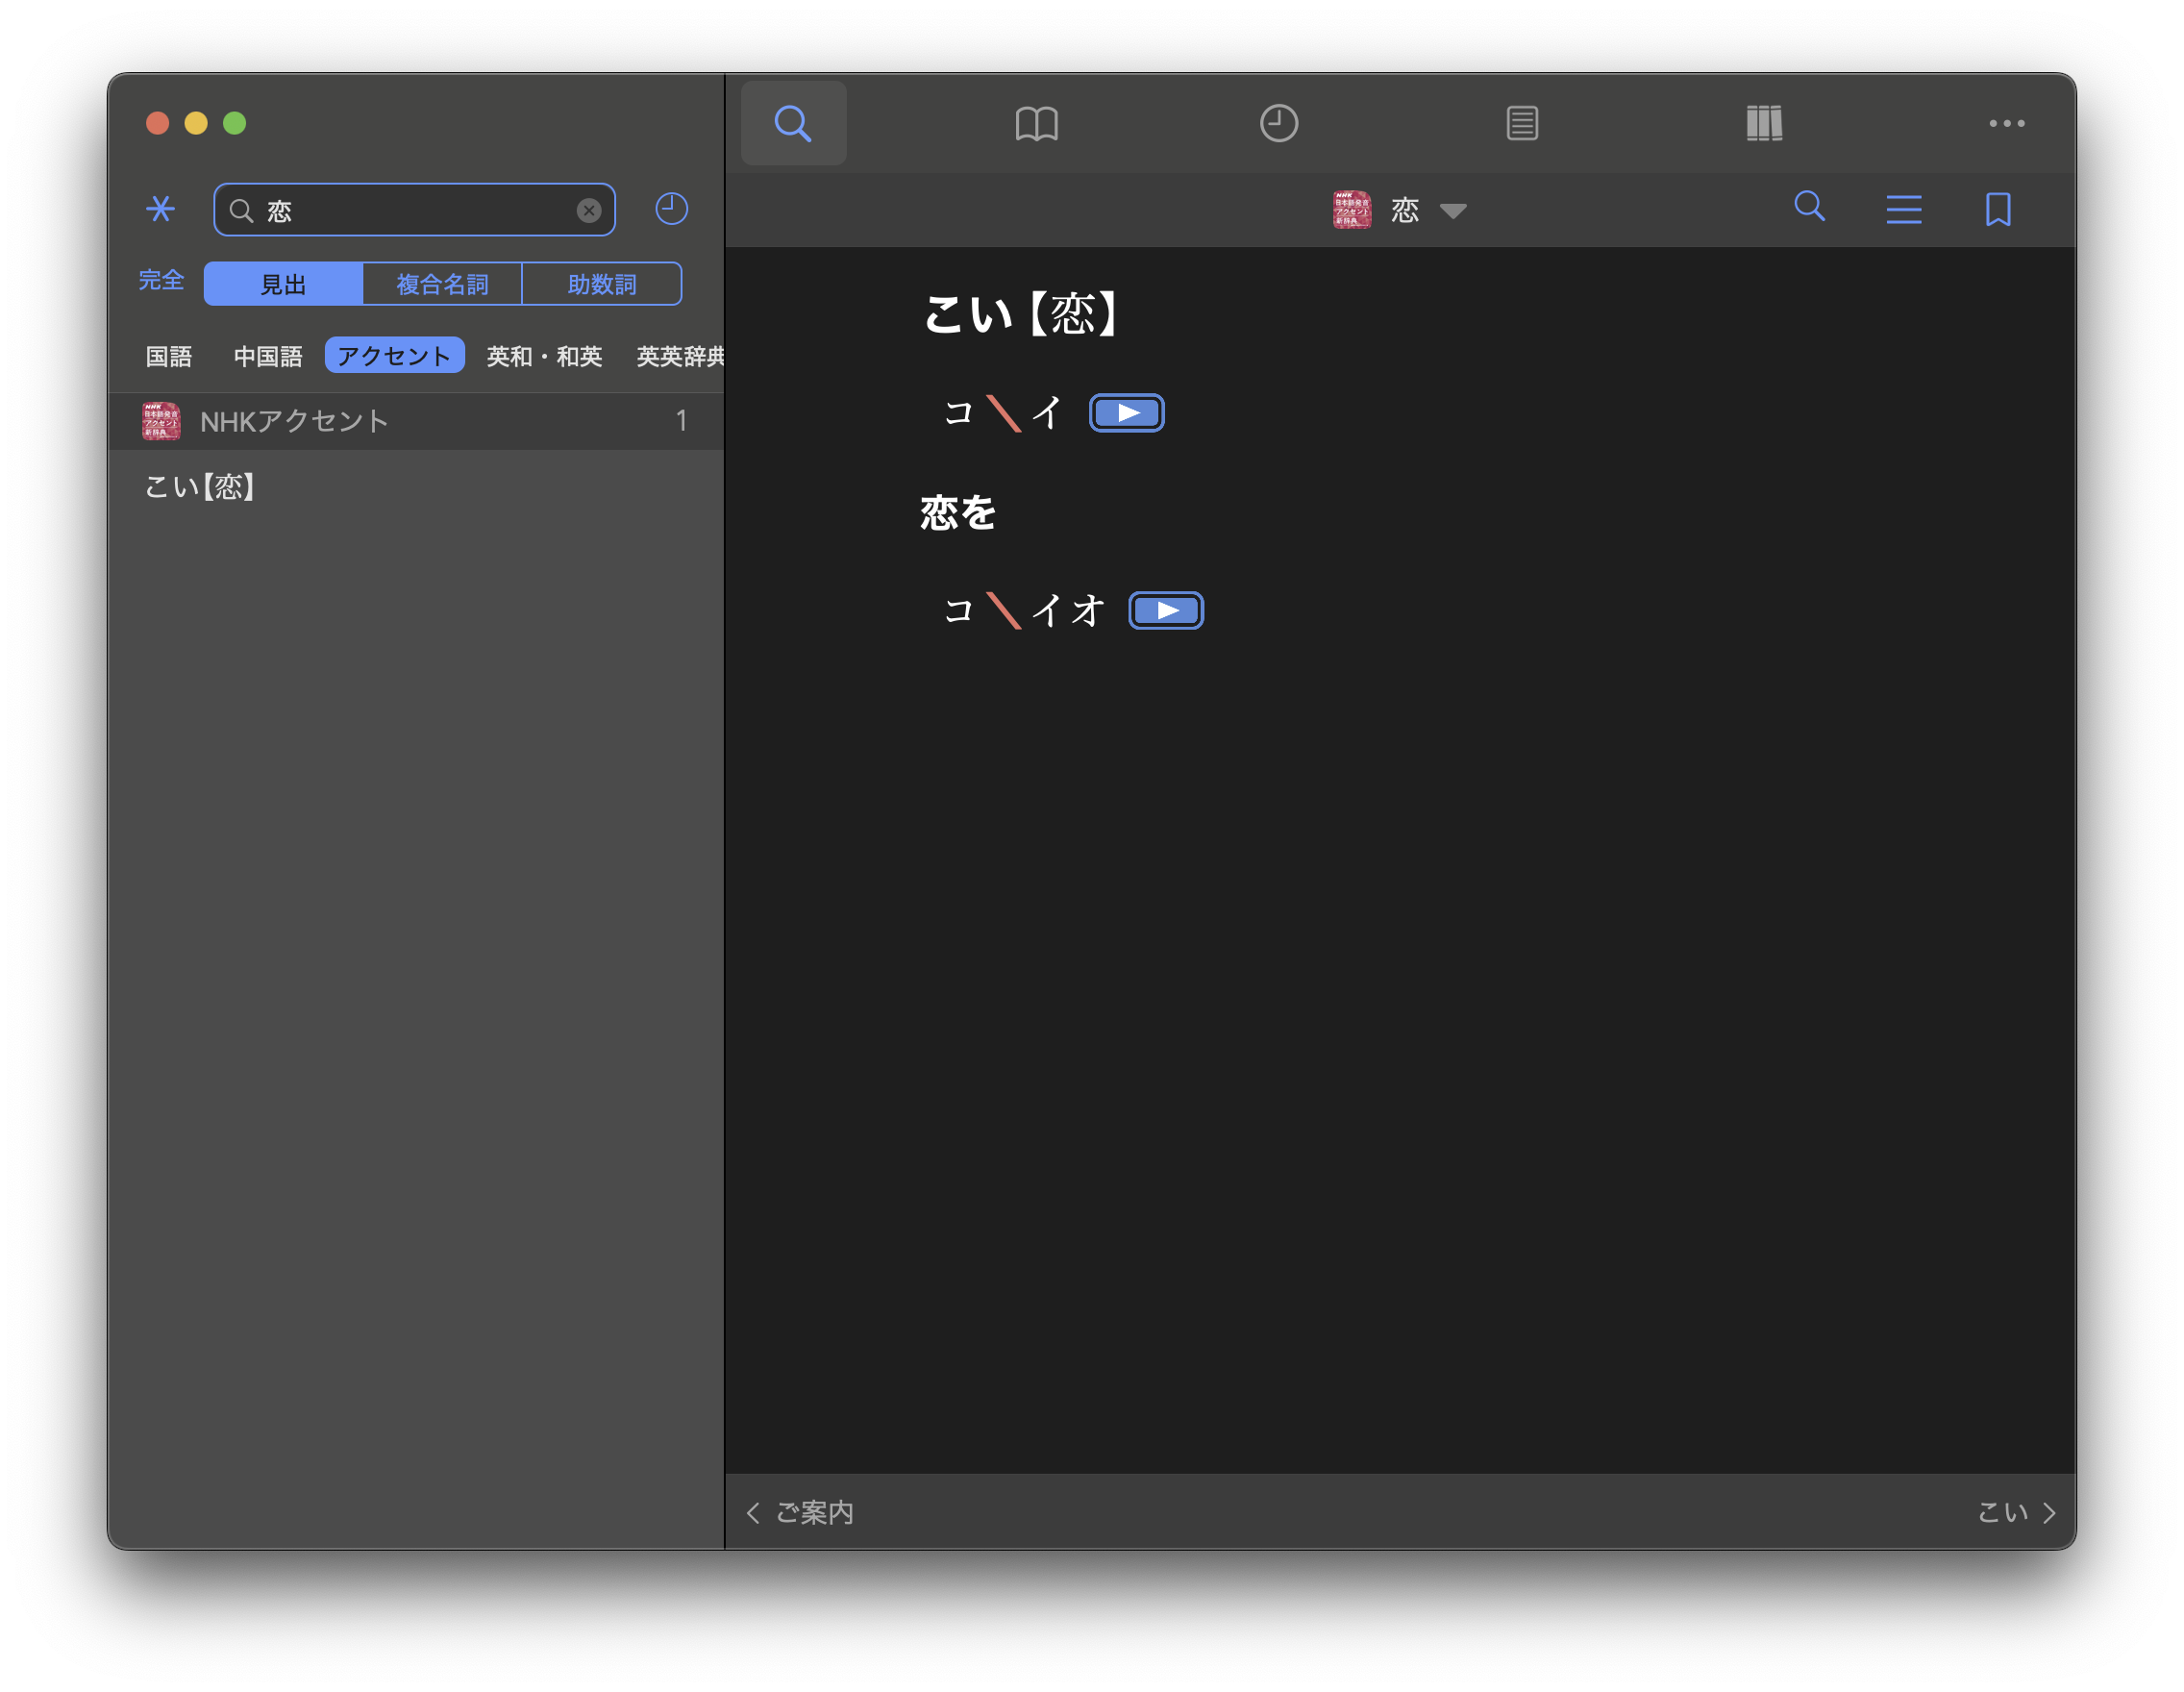Open the dictionary library shelf icon
2184x1692 pixels.
(1764, 123)
